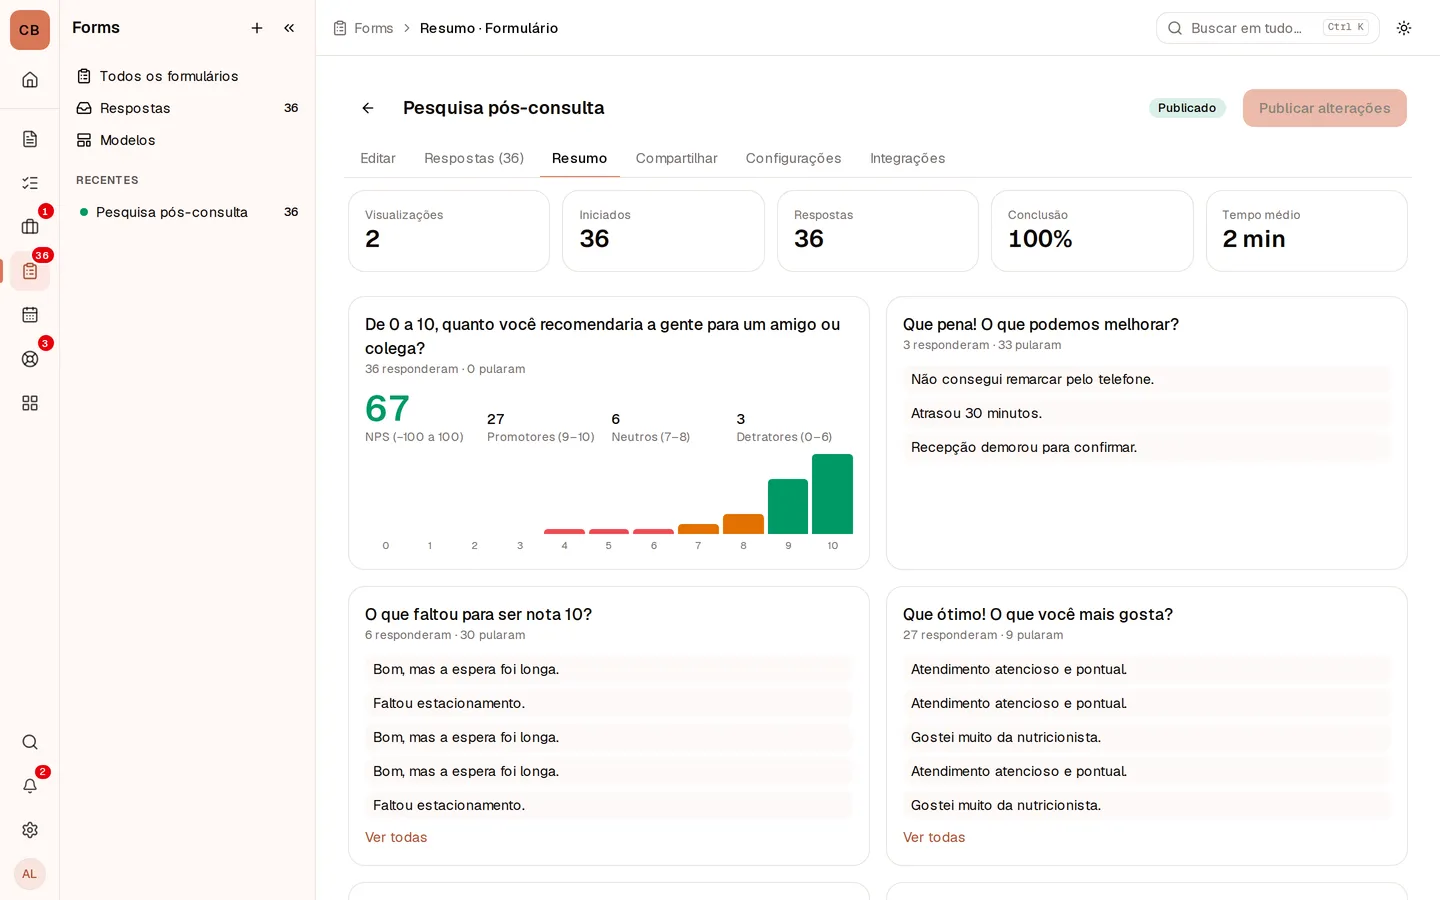The height and width of the screenshot is (900, 1440).
Task: Open the Integrações tab
Action: (908, 158)
